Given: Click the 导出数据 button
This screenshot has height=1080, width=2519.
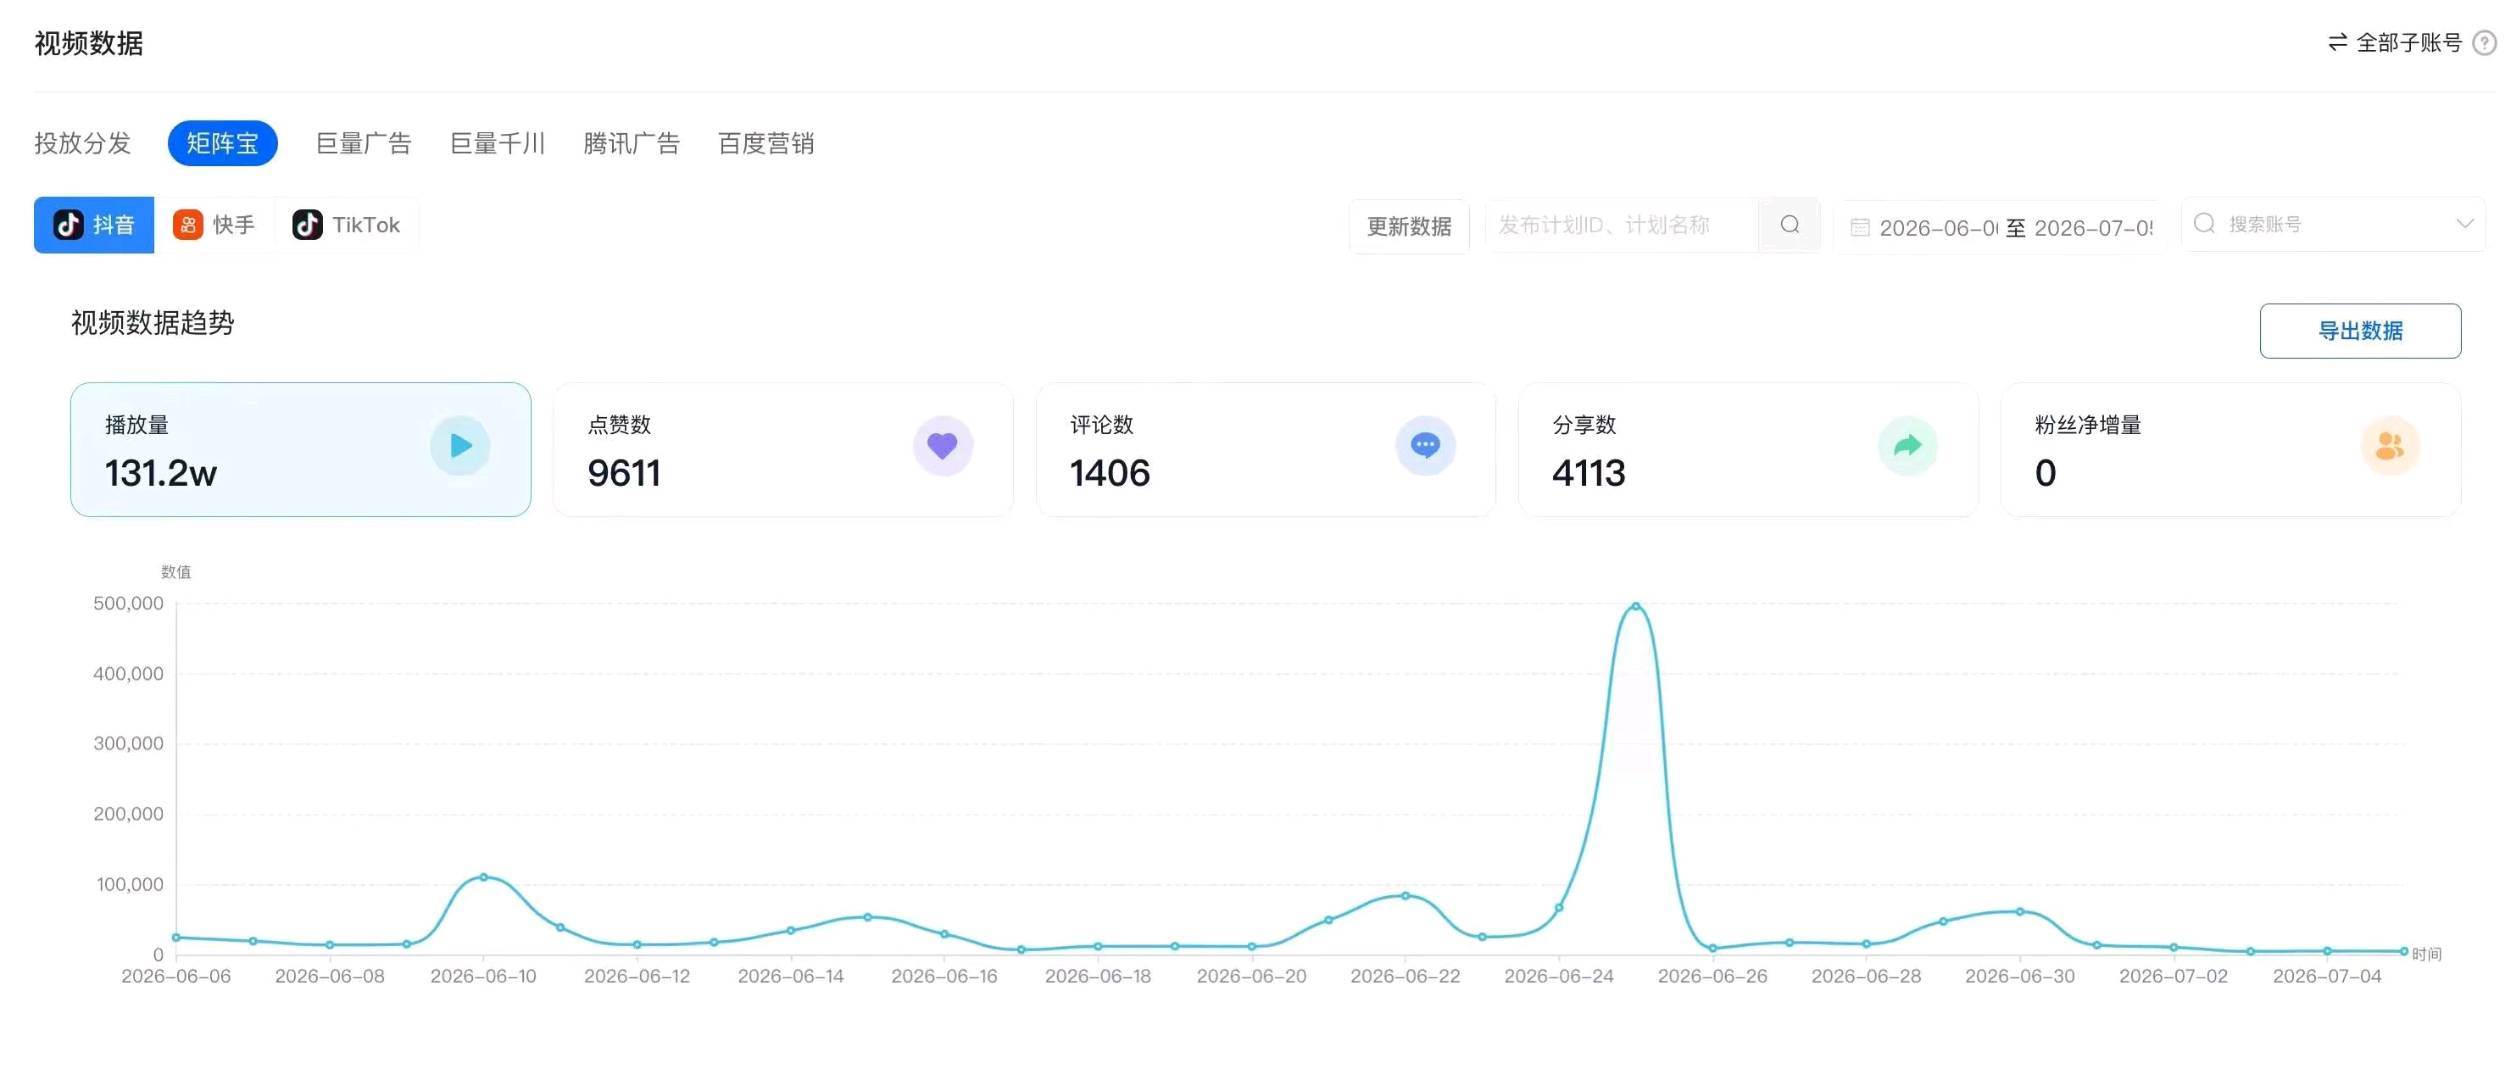Looking at the screenshot, I should tap(2360, 331).
